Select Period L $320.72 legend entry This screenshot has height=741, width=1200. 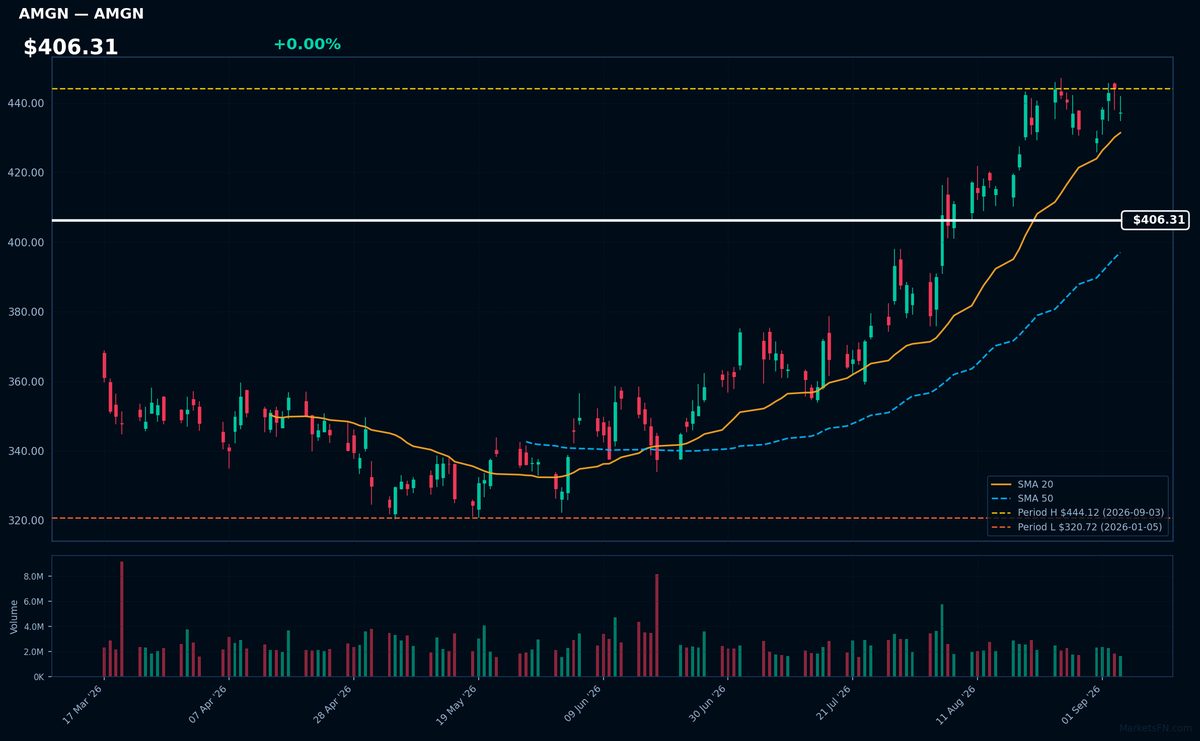(x=1077, y=526)
